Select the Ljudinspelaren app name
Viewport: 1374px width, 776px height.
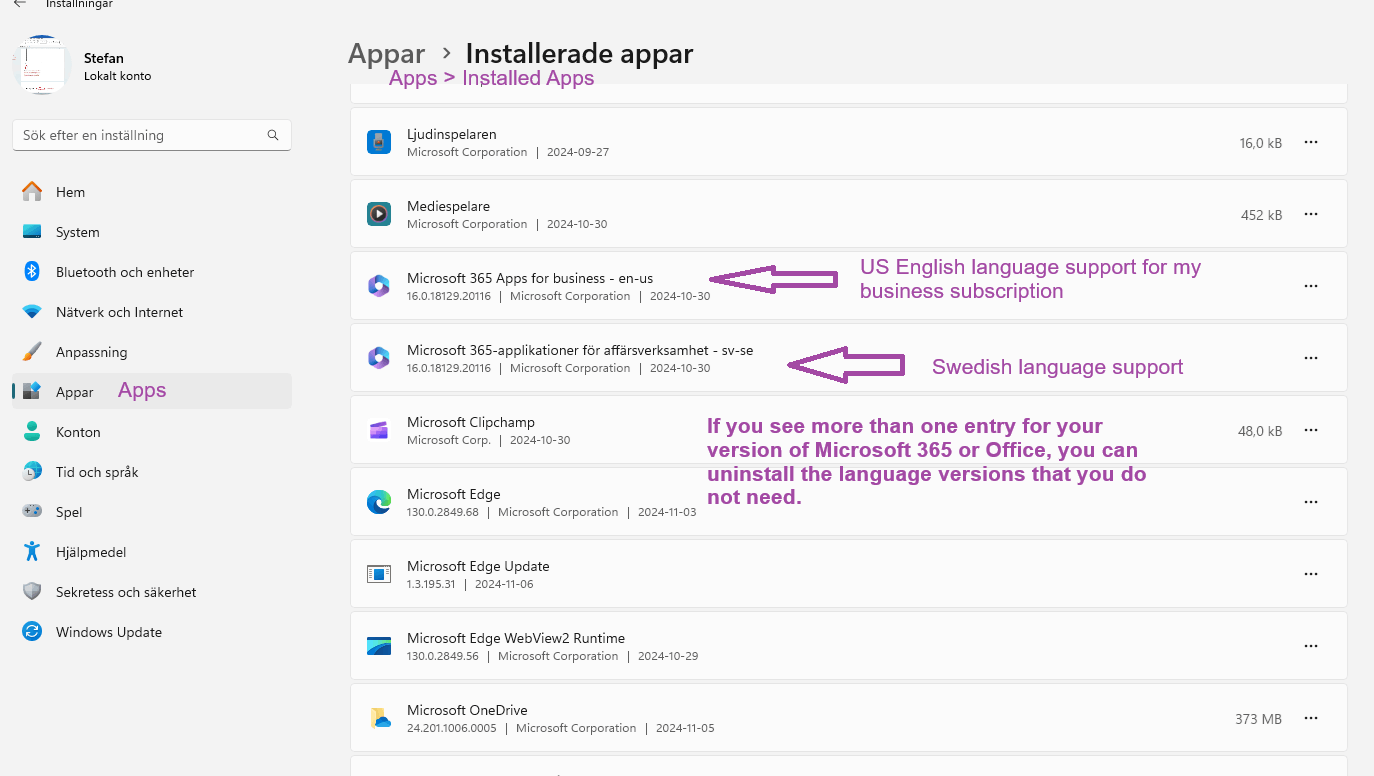tap(452, 134)
